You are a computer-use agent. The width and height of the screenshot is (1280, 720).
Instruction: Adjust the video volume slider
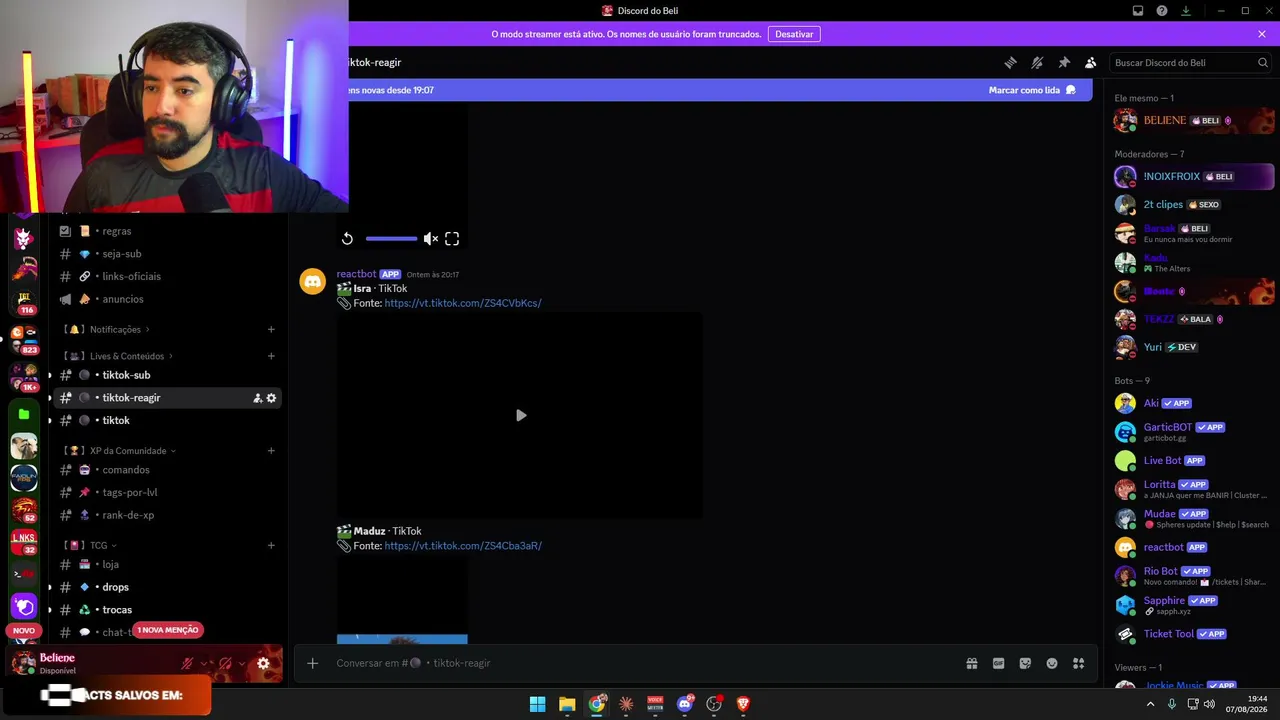pos(391,238)
